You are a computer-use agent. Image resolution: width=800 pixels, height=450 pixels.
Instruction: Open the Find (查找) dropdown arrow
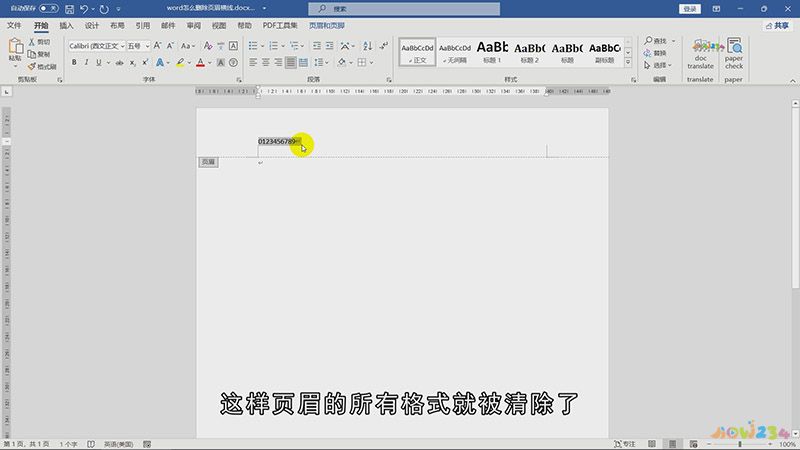[673, 41]
